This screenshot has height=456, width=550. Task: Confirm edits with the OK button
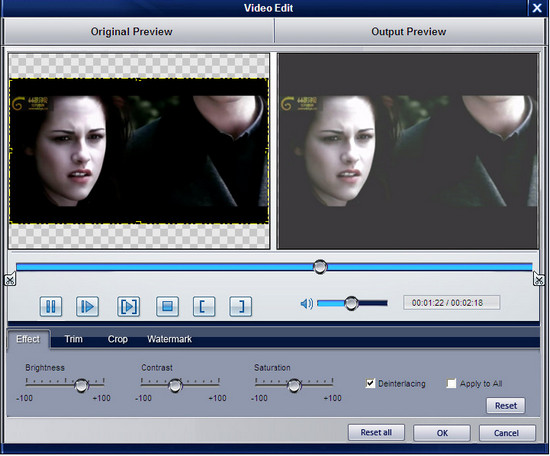[442, 433]
